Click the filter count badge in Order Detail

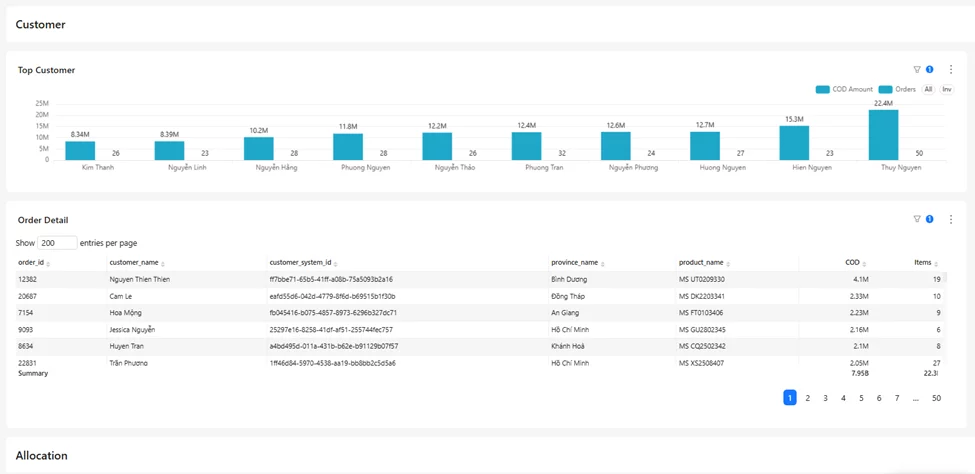click(x=930, y=219)
